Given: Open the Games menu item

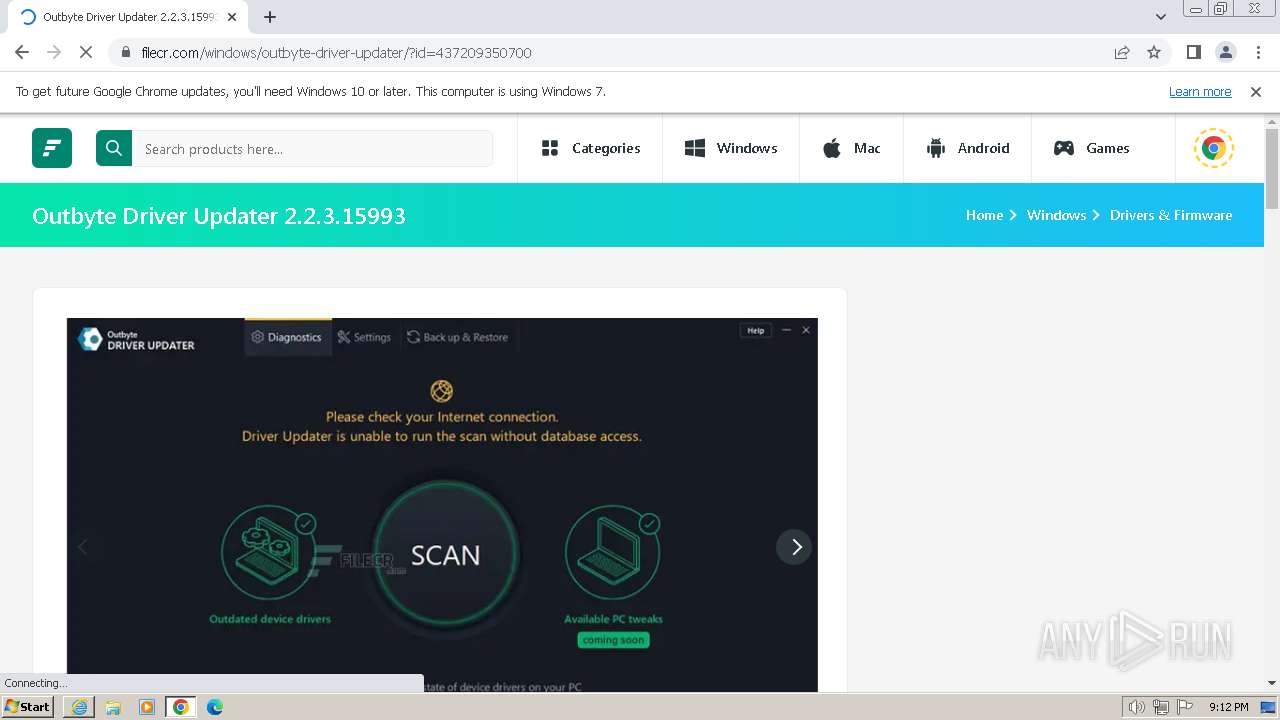Looking at the screenshot, I should point(1092,148).
